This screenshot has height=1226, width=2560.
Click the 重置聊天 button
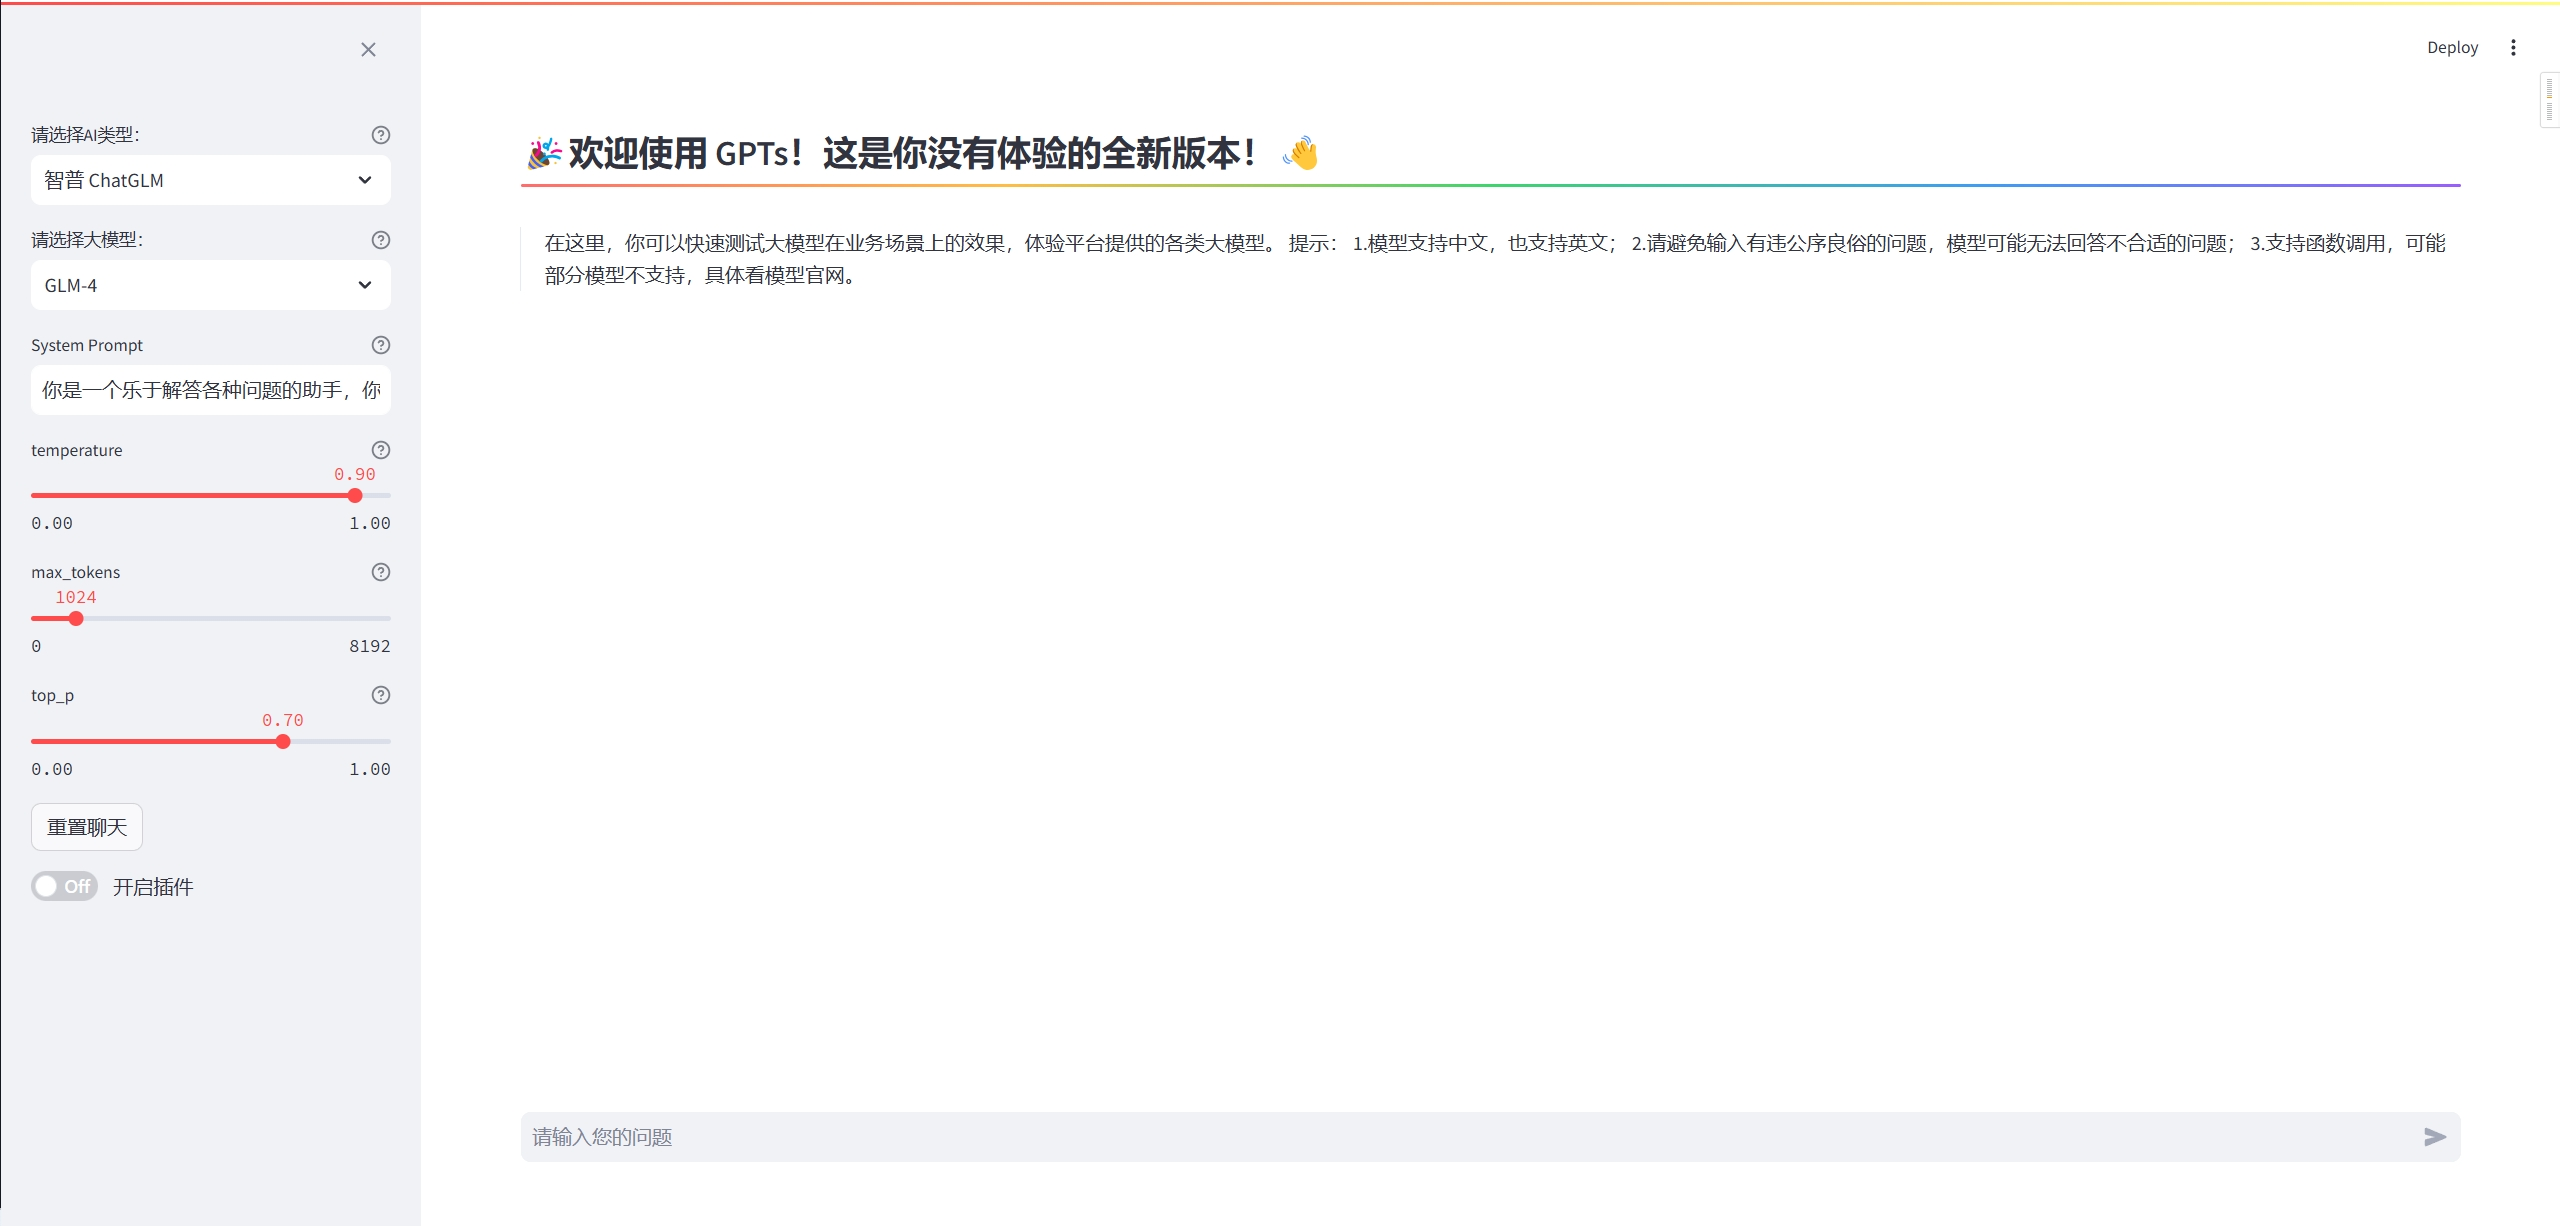87,827
